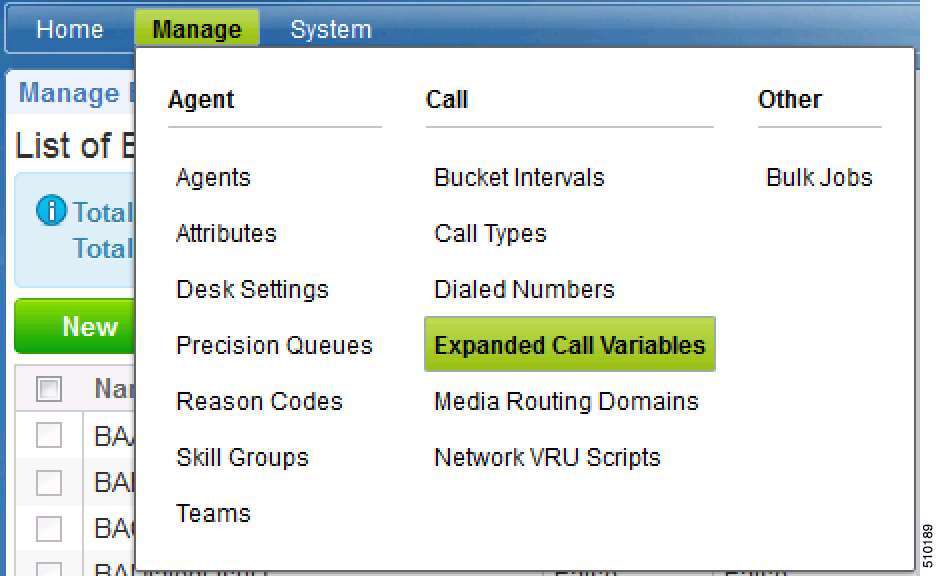Open the Home menu
The height and width of the screenshot is (576, 936).
pyautogui.click(x=69, y=30)
